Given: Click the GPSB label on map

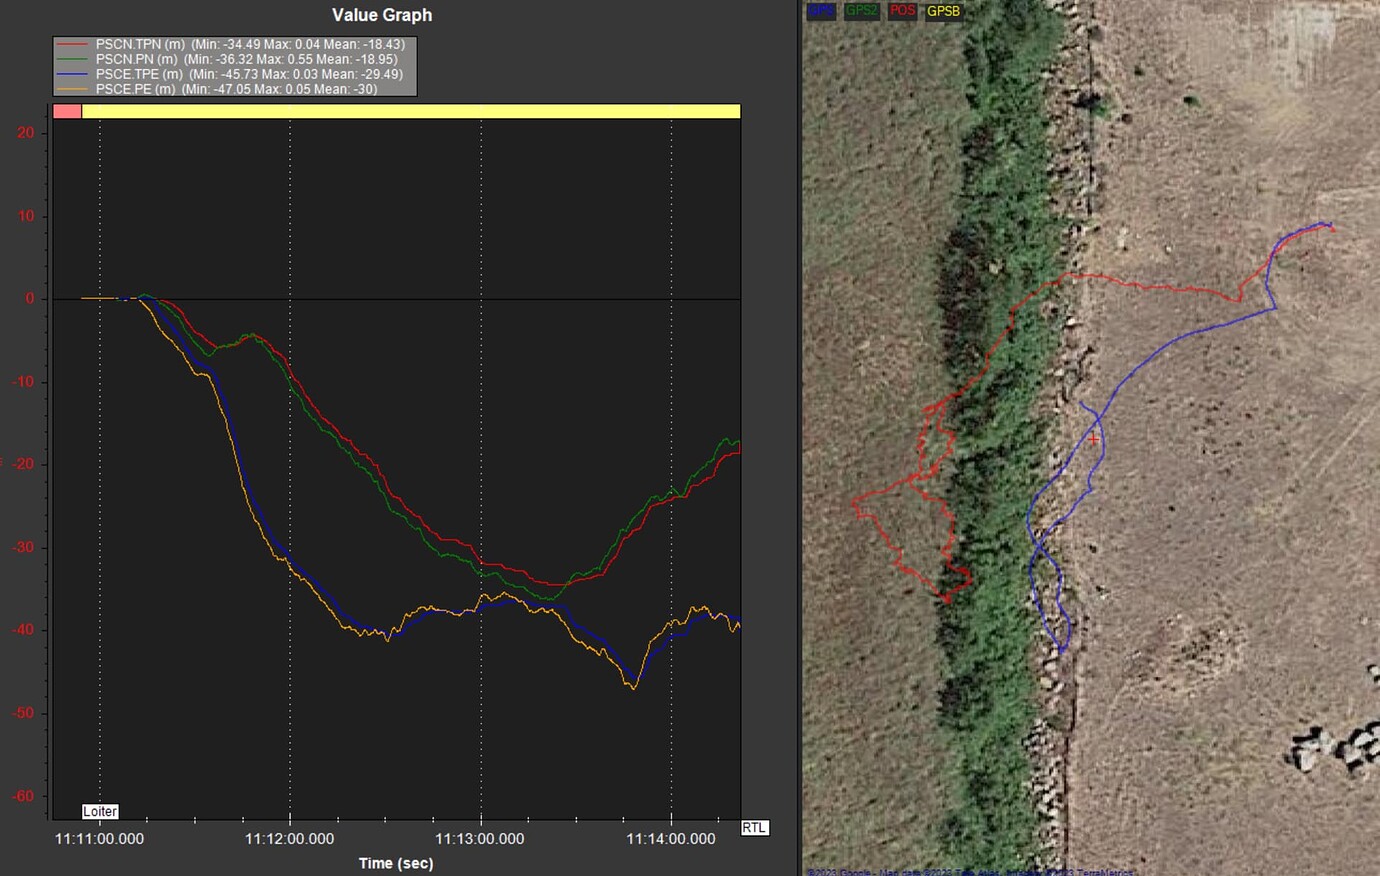Looking at the screenshot, I should [943, 11].
